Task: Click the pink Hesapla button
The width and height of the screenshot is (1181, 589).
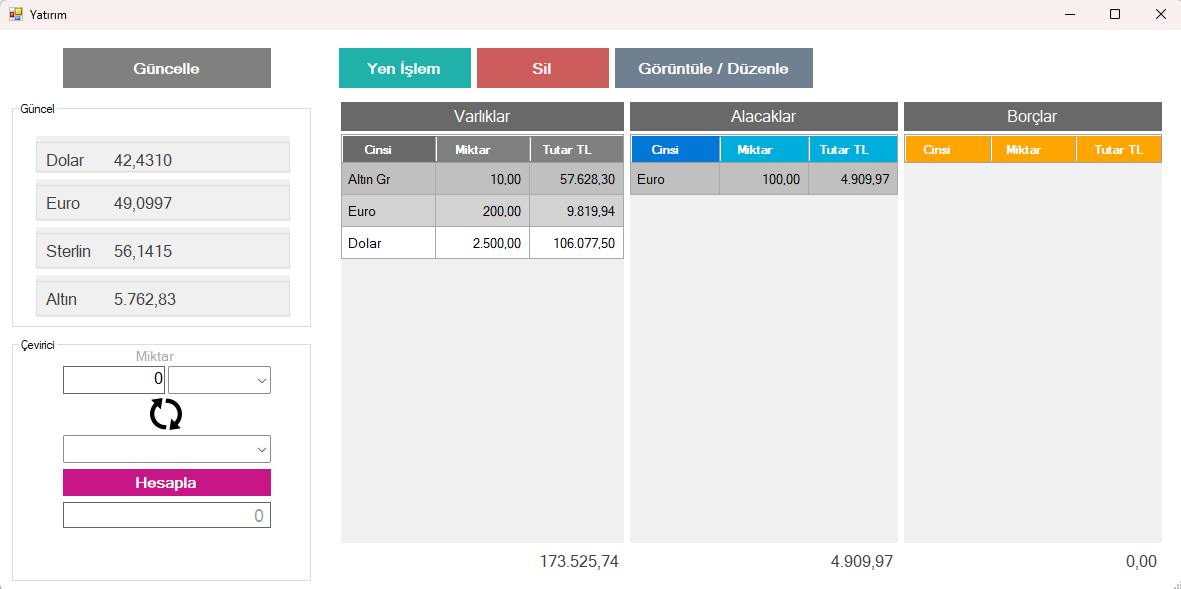Action: tap(166, 482)
